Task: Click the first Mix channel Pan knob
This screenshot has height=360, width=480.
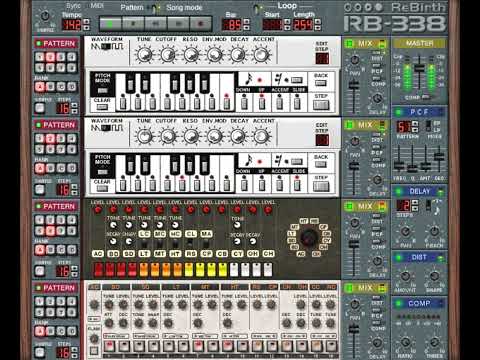Action: point(355,60)
